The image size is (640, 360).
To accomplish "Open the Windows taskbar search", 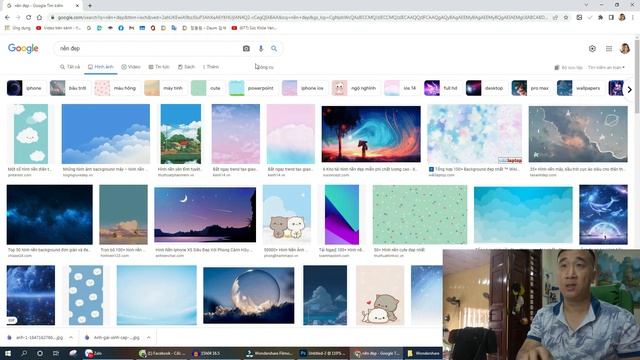I will coord(24,353).
